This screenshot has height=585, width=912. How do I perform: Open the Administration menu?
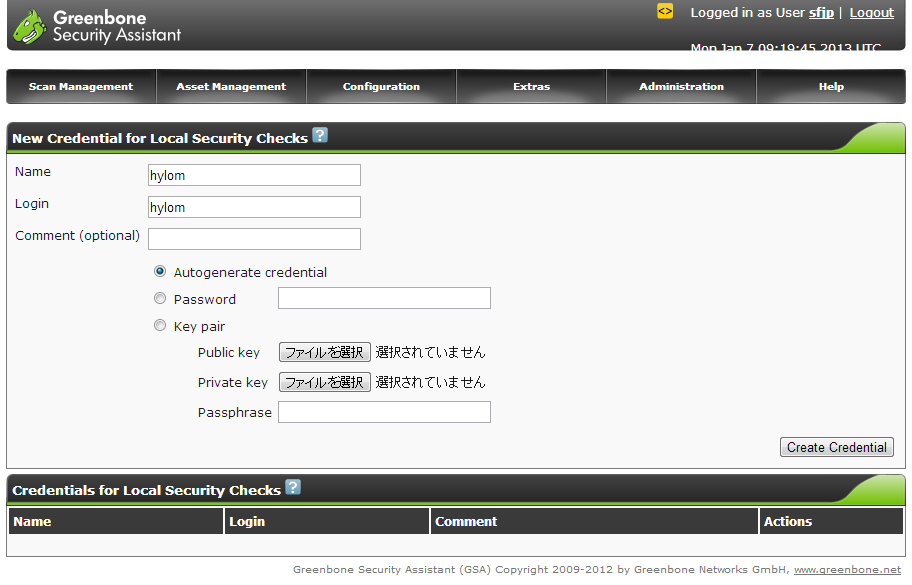[x=681, y=87]
